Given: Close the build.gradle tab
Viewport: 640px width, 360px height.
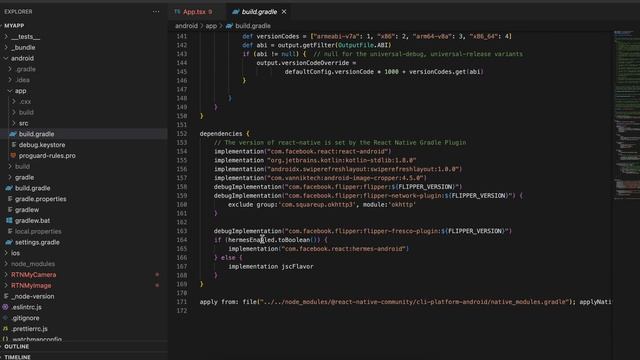Looking at the screenshot, I should (284, 12).
